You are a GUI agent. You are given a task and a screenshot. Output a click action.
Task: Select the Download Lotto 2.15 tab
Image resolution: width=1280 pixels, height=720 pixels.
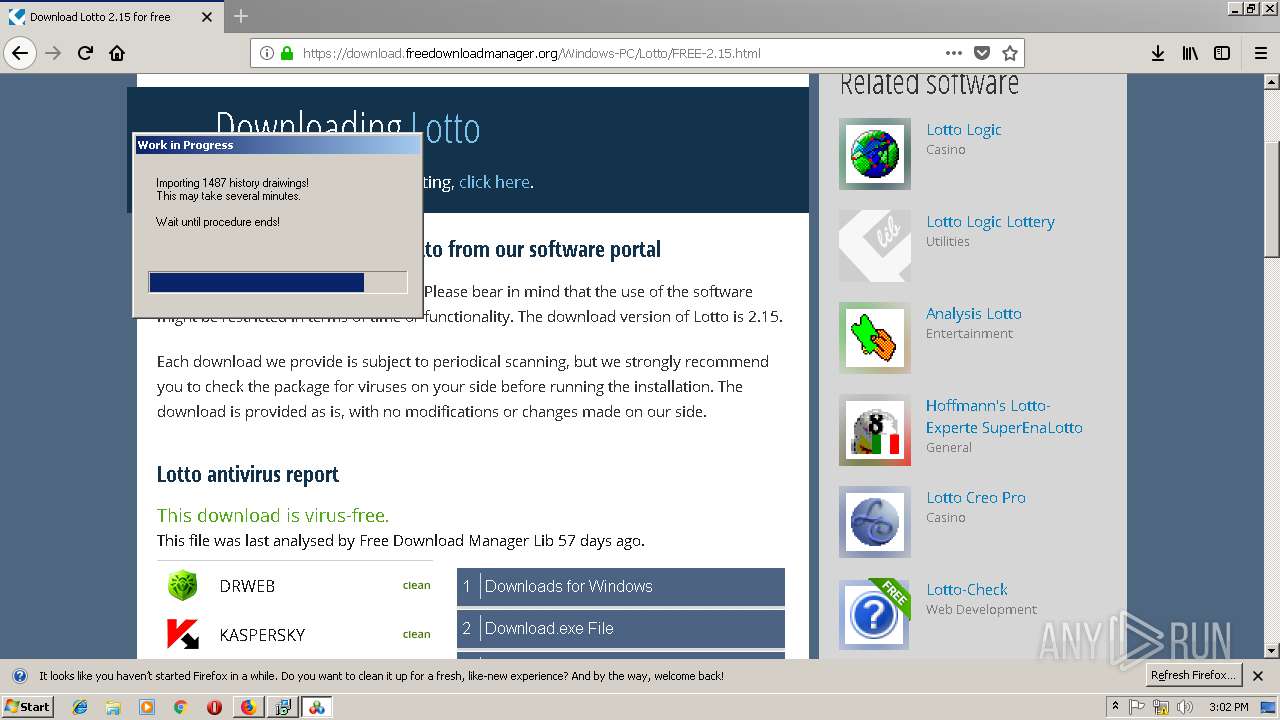click(x=111, y=17)
